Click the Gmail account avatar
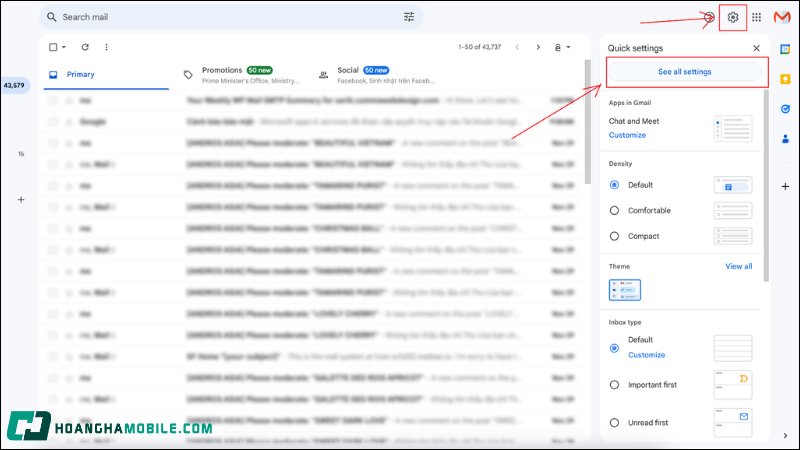 [782, 17]
